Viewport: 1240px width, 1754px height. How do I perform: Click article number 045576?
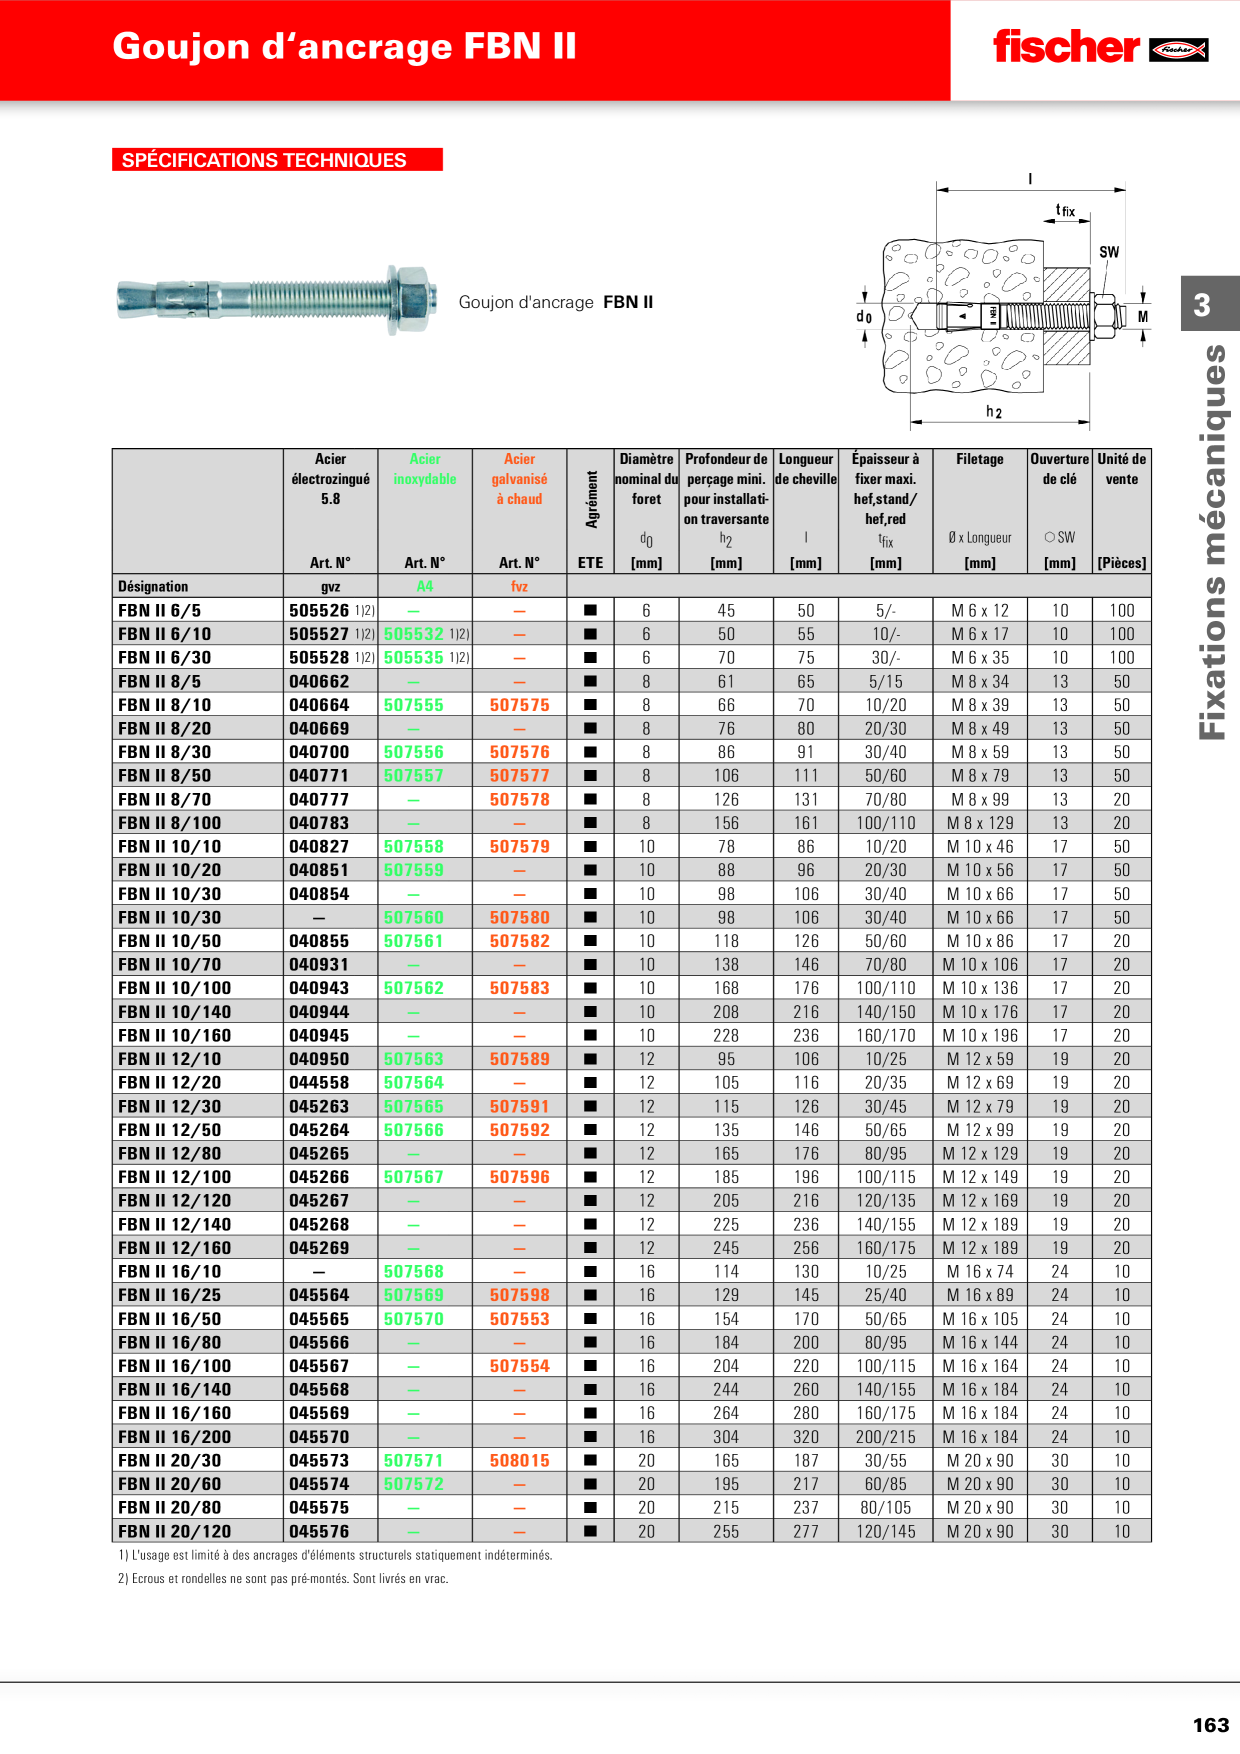click(319, 1531)
